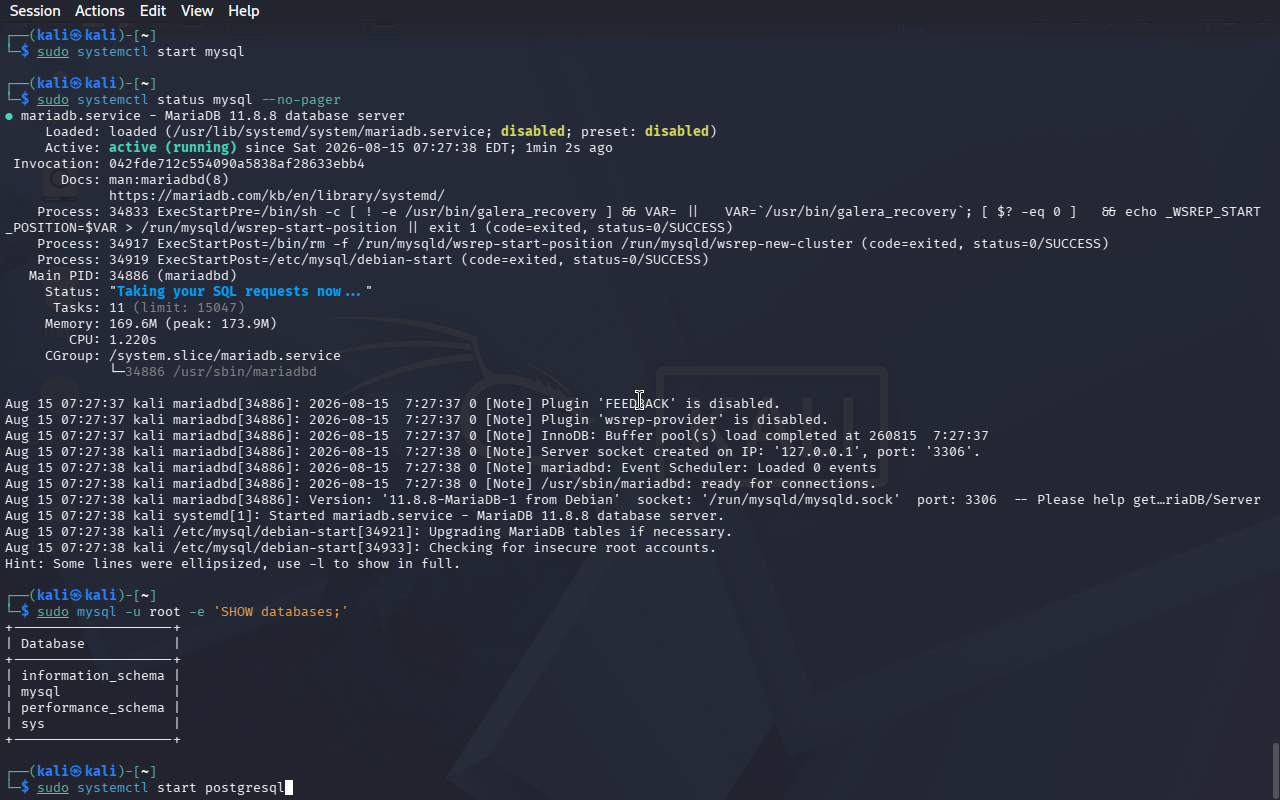
Task: Click the '/system.slice/mariadb.service' CGroup path
Action: tap(225, 356)
